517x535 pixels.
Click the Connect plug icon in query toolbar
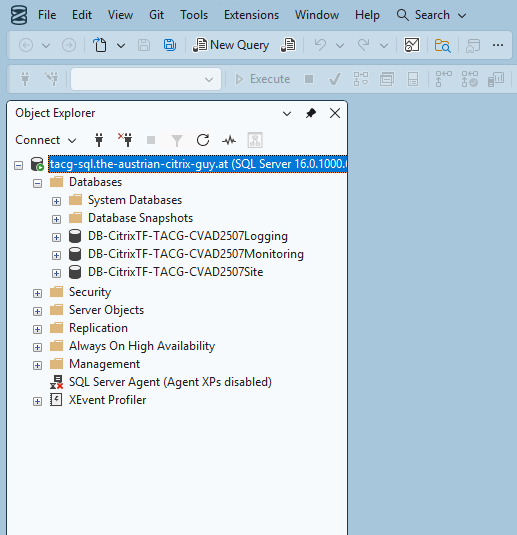tap(25, 79)
